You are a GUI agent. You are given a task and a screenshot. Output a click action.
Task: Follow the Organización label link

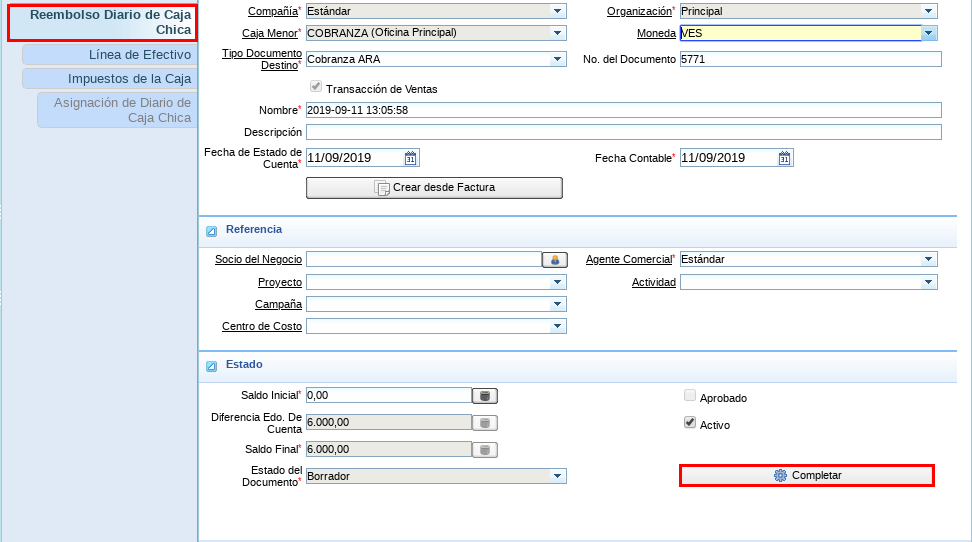639,11
